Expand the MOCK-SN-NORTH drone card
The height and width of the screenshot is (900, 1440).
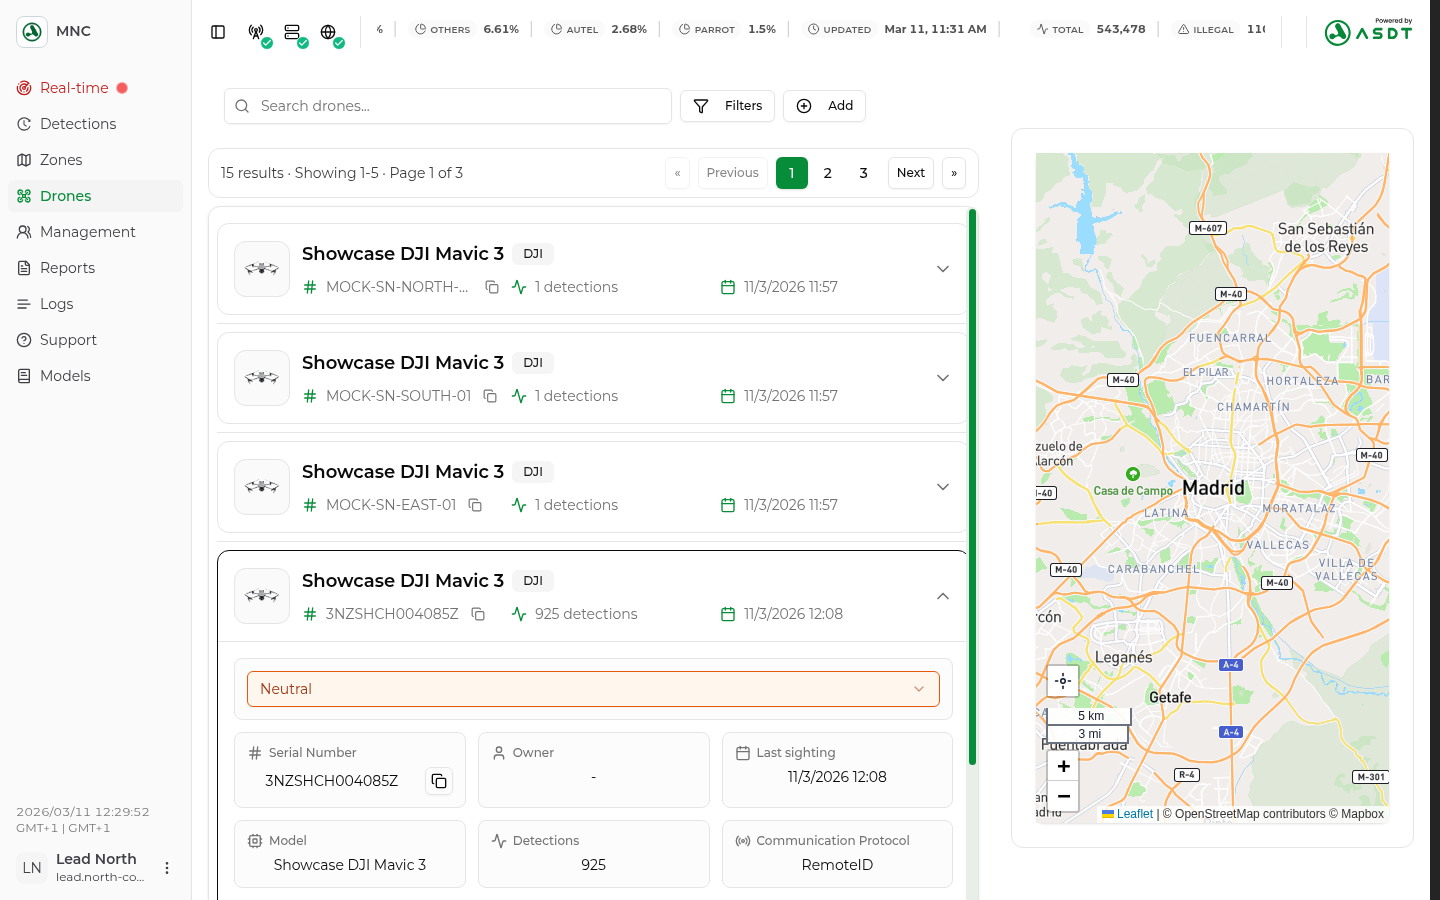[x=943, y=269]
